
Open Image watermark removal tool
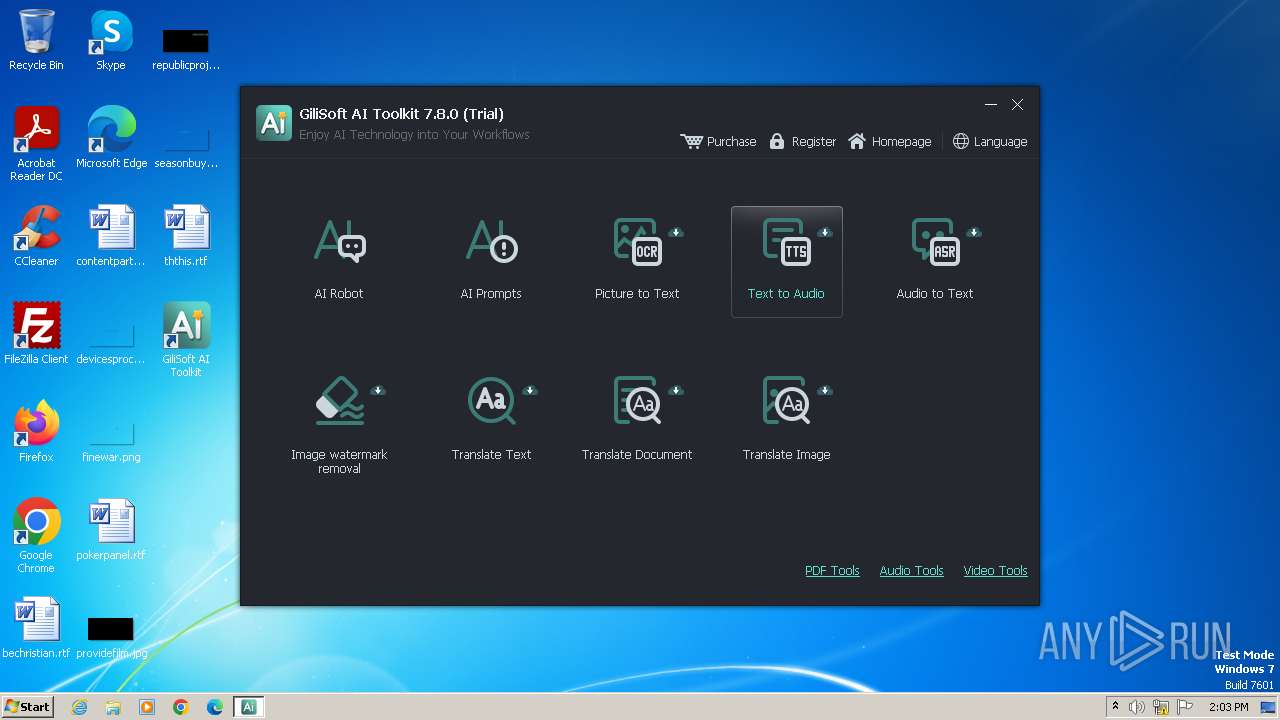pyautogui.click(x=339, y=424)
